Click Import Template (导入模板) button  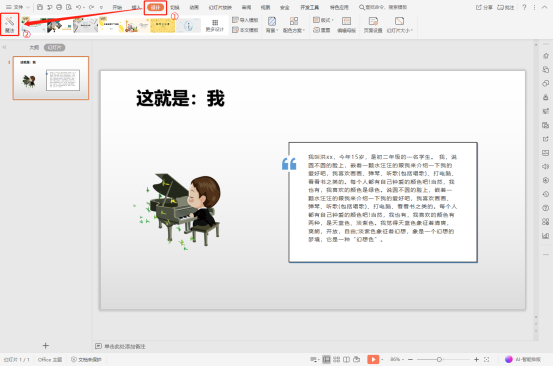pos(245,20)
